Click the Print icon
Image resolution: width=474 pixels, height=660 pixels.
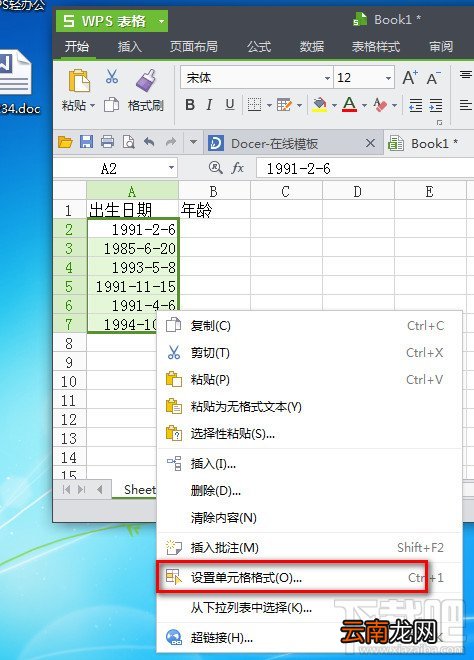(x=107, y=142)
